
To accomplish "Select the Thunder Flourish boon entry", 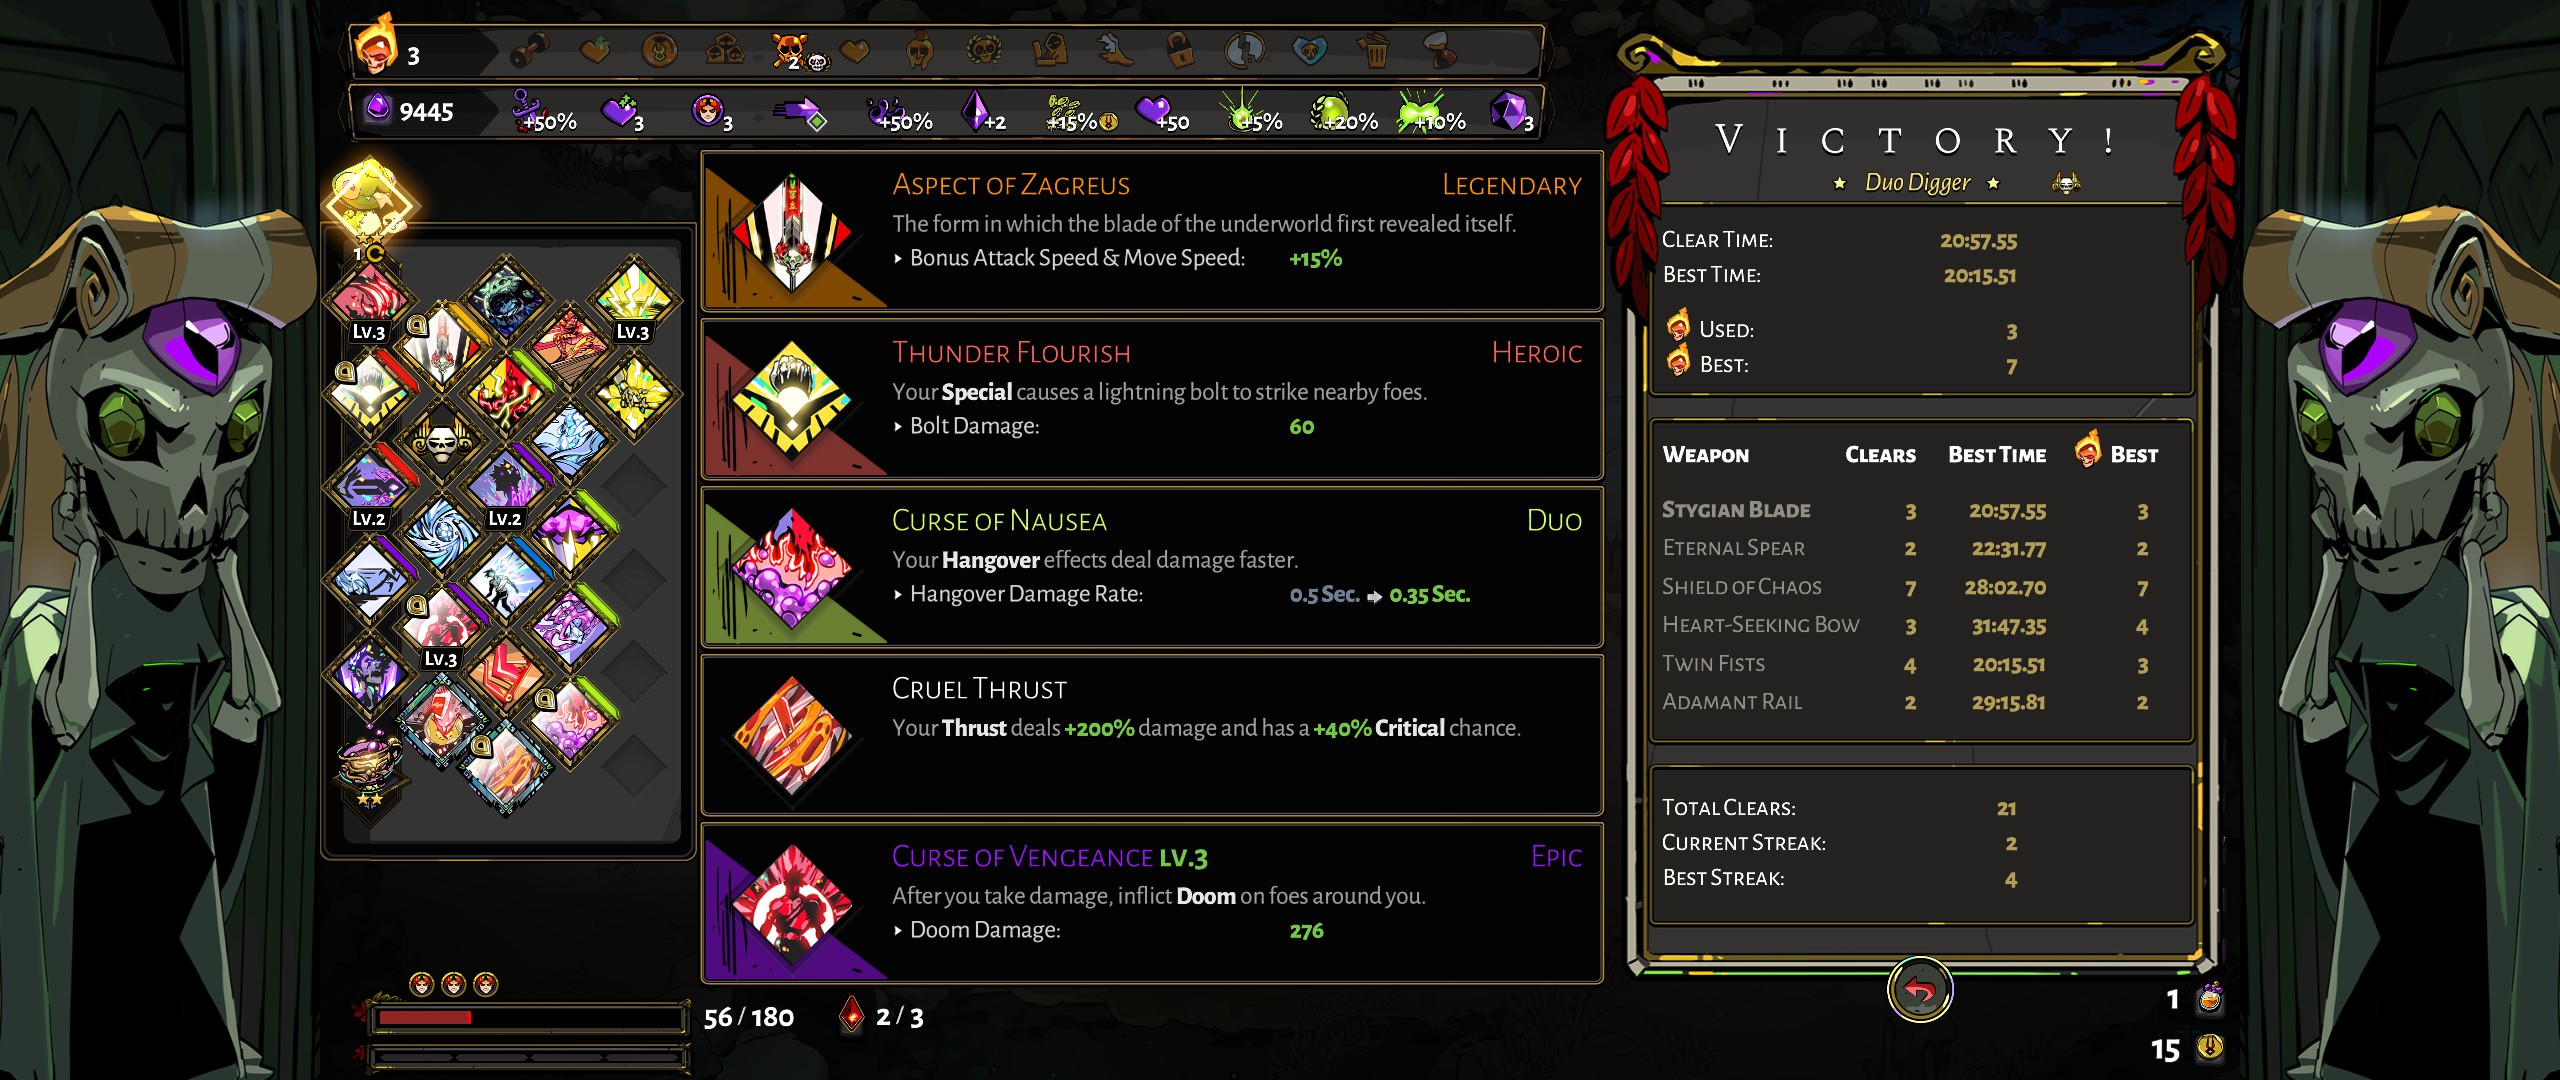I will (1152, 399).
